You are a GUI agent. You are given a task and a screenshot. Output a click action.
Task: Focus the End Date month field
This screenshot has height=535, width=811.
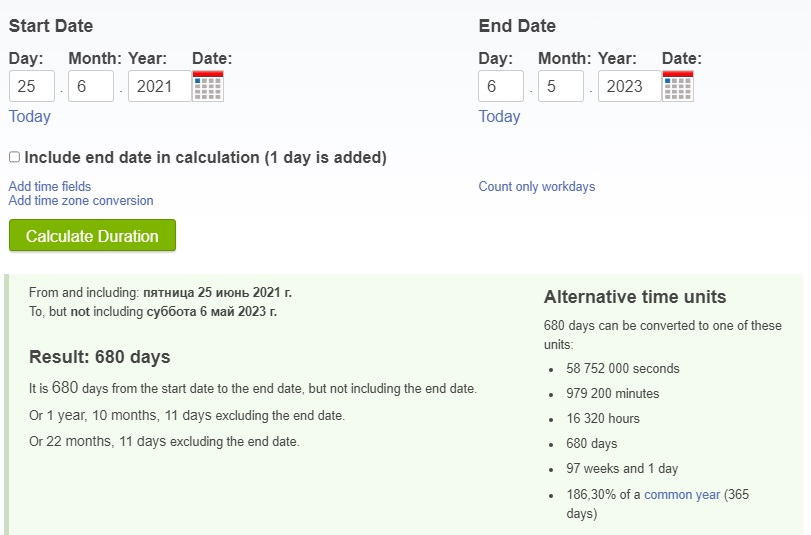pyautogui.click(x=561, y=86)
